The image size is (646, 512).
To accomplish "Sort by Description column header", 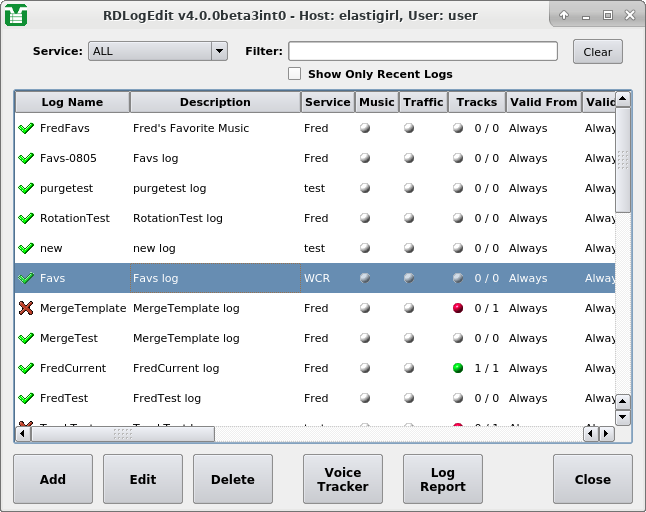I will click(x=215, y=102).
